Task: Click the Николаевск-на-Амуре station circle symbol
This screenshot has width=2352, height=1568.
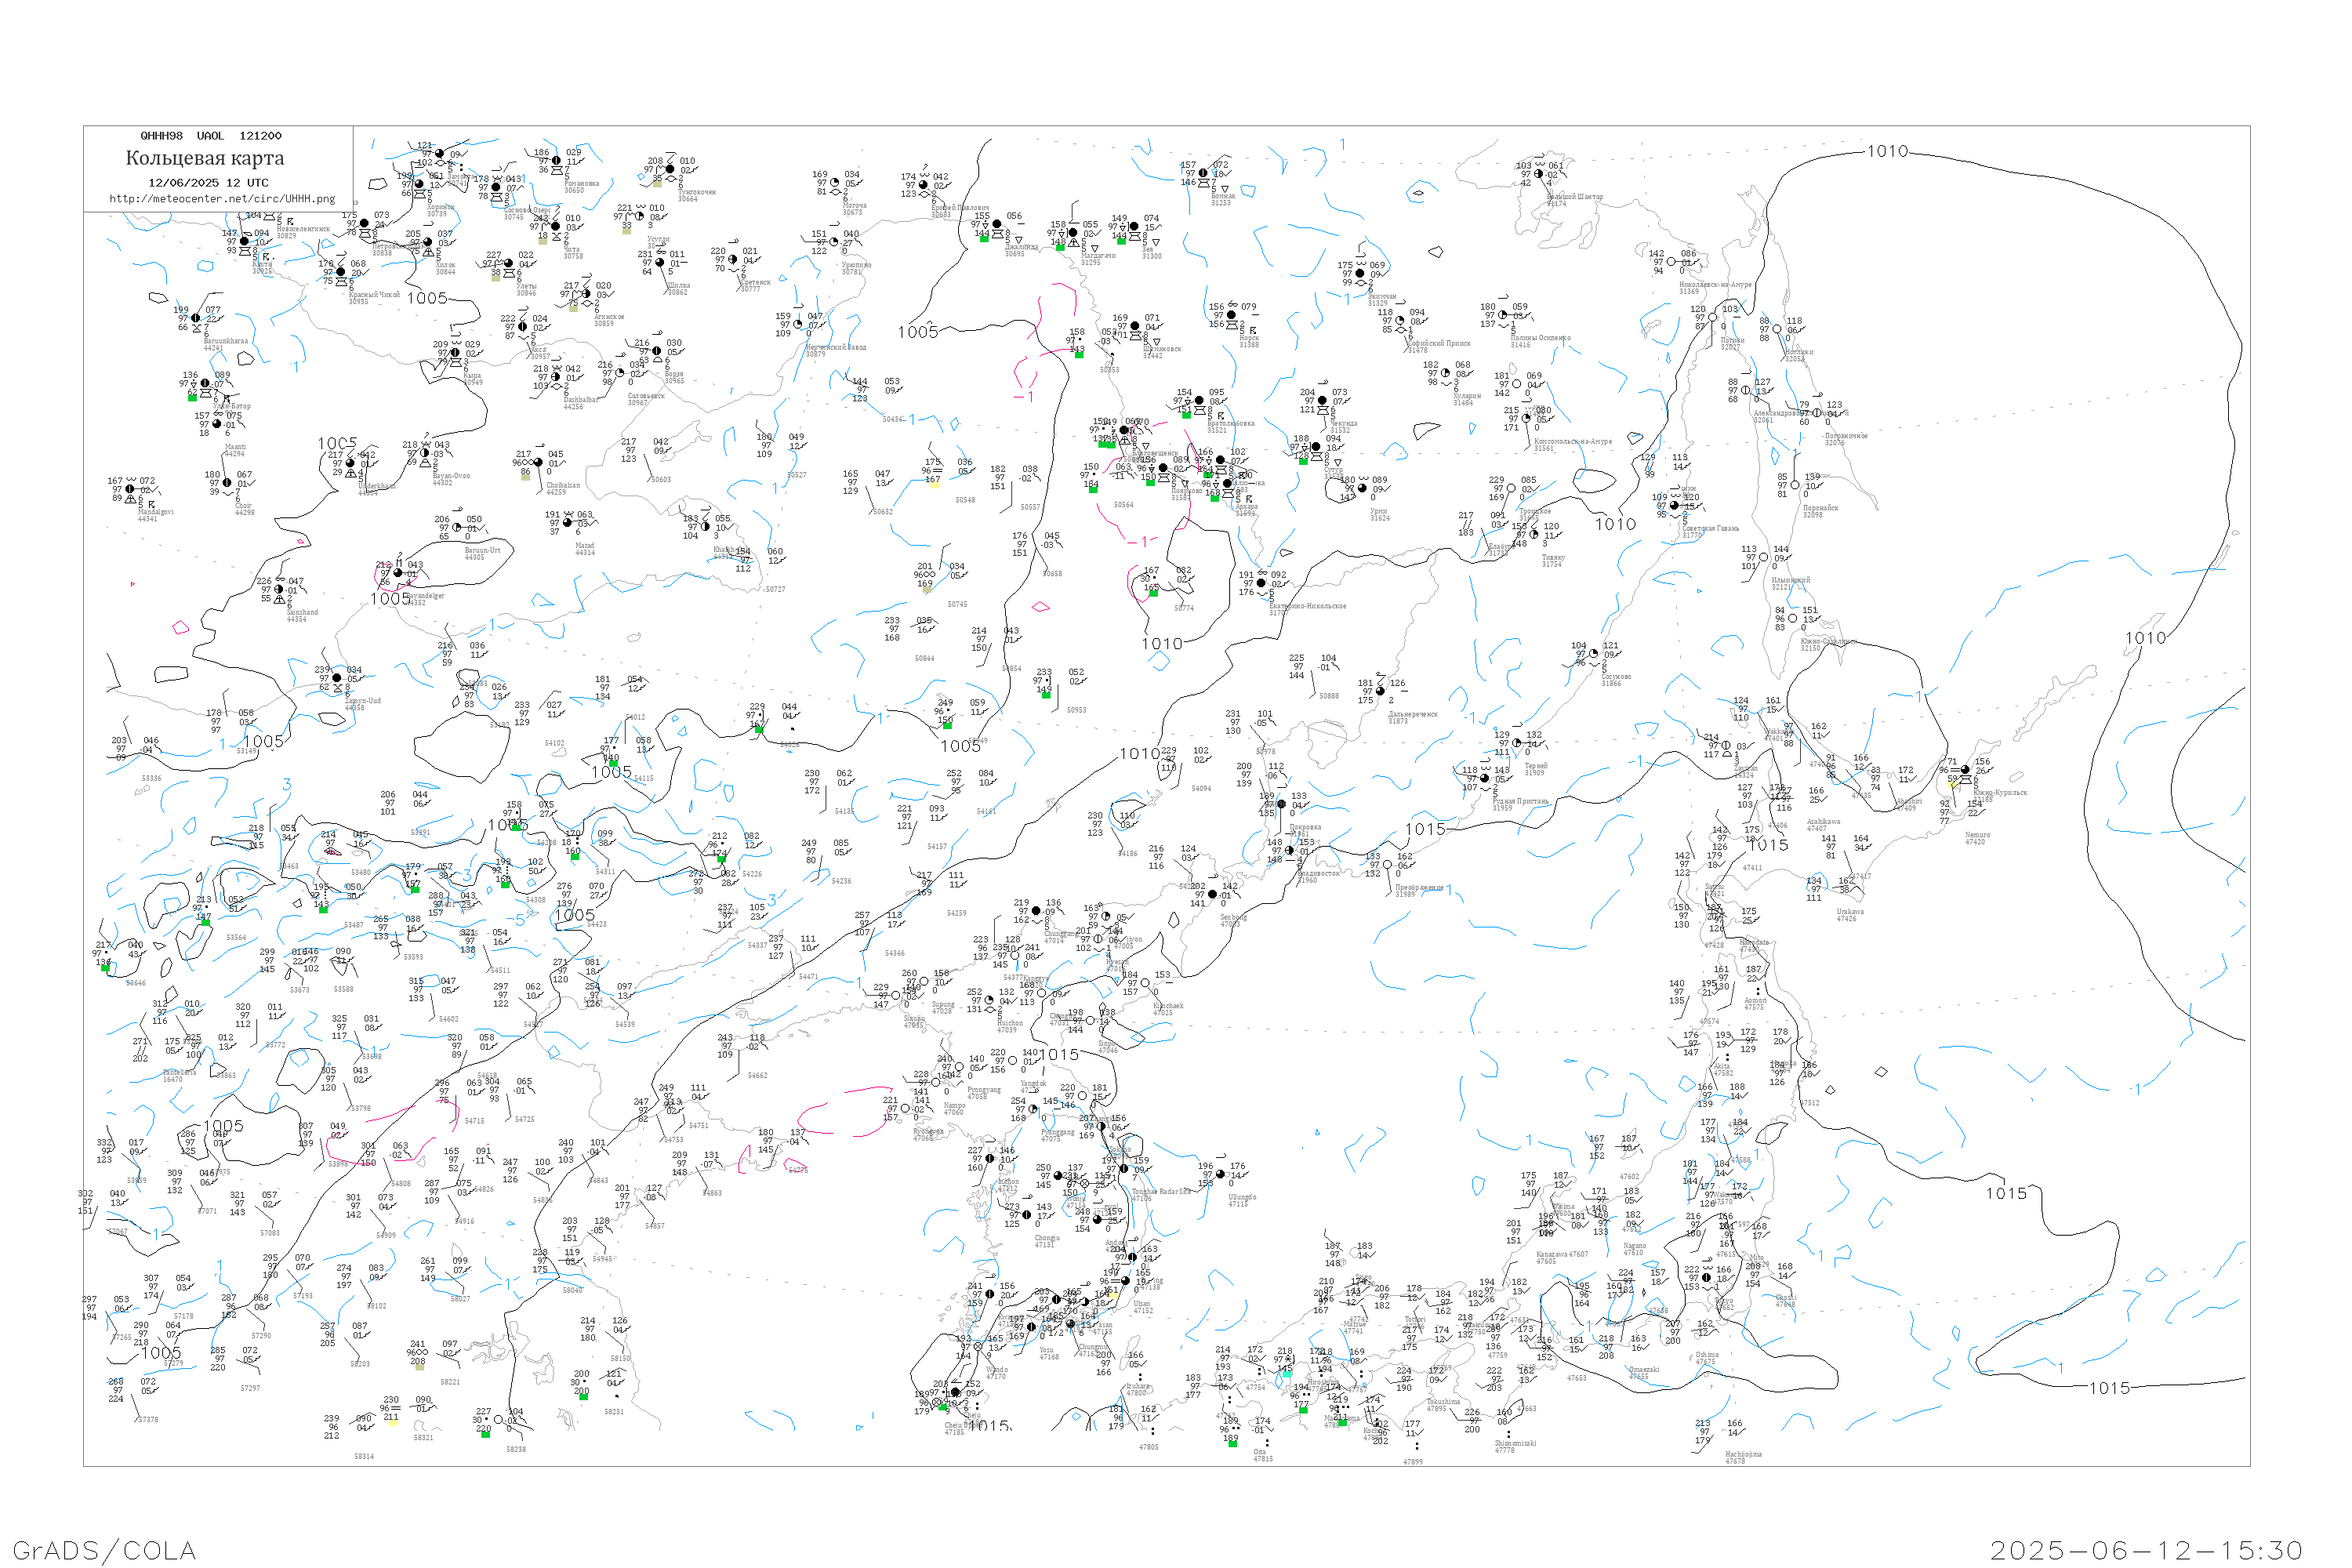Action: 1671,262
